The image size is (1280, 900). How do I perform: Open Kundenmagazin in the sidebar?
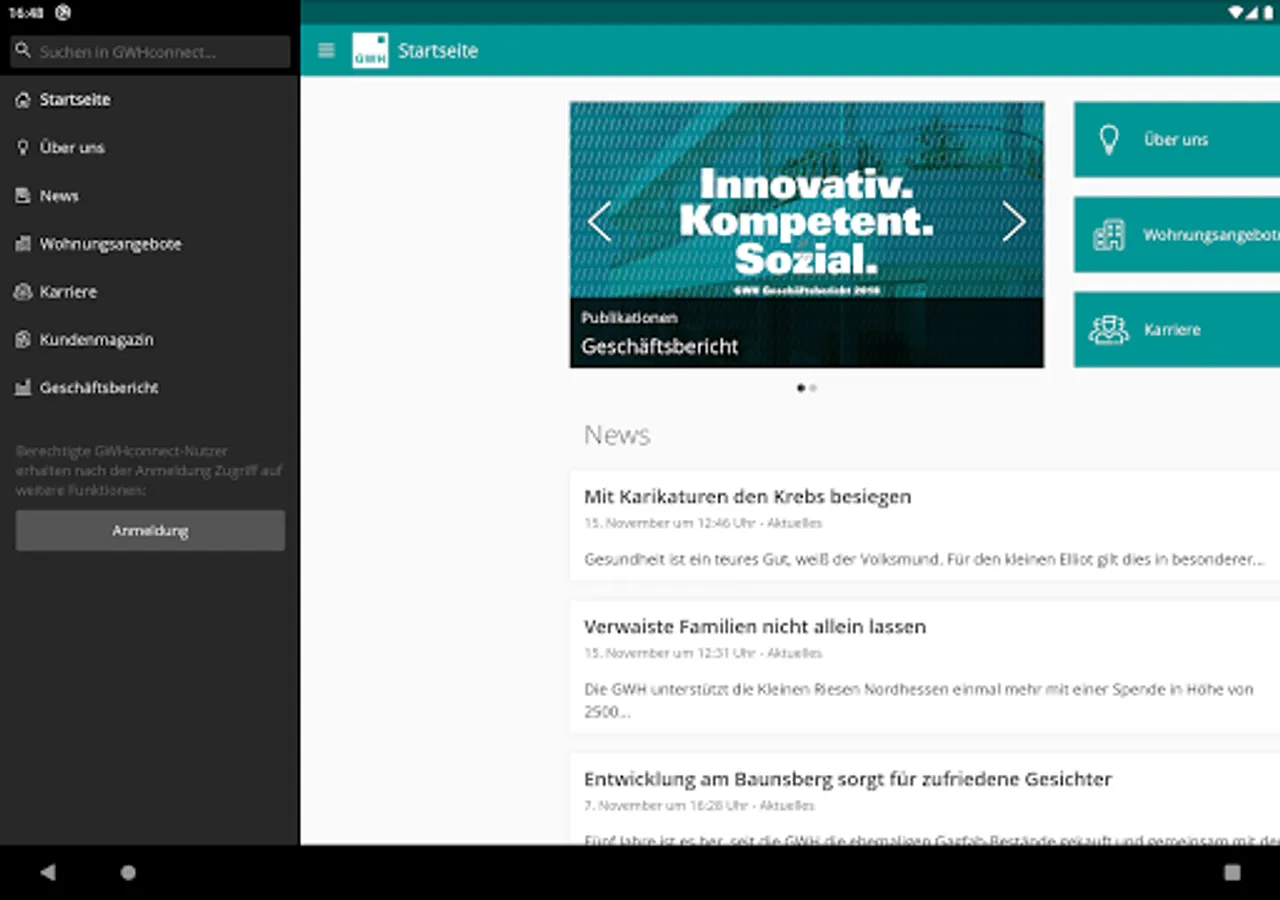coord(150,339)
